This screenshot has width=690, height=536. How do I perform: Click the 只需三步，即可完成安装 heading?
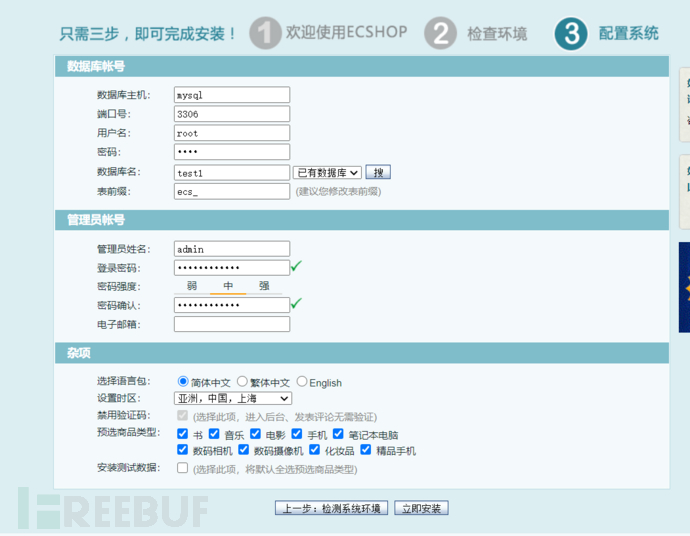click(148, 33)
